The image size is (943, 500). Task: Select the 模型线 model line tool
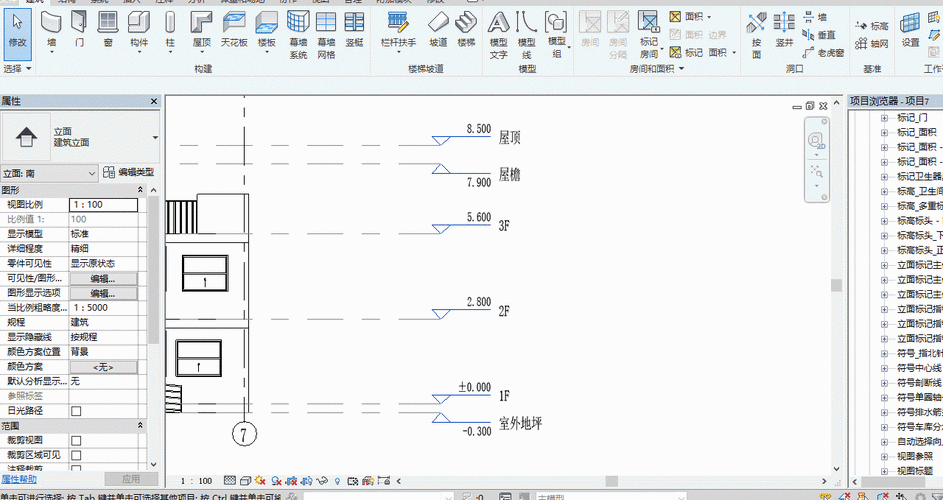pos(527,35)
